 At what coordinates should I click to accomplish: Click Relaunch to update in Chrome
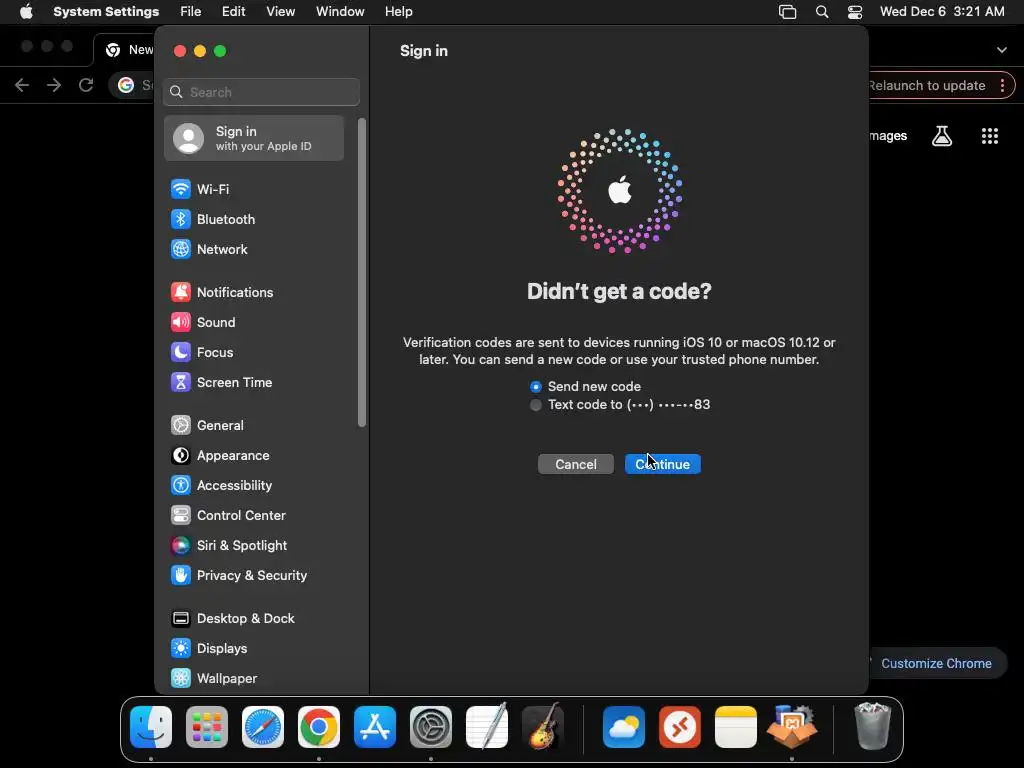pos(926,86)
